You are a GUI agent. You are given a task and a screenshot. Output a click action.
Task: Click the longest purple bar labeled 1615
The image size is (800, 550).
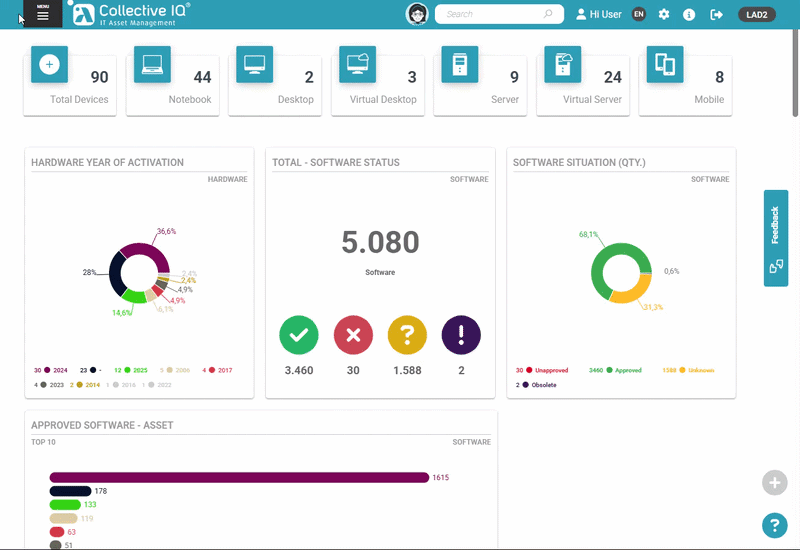click(x=238, y=478)
